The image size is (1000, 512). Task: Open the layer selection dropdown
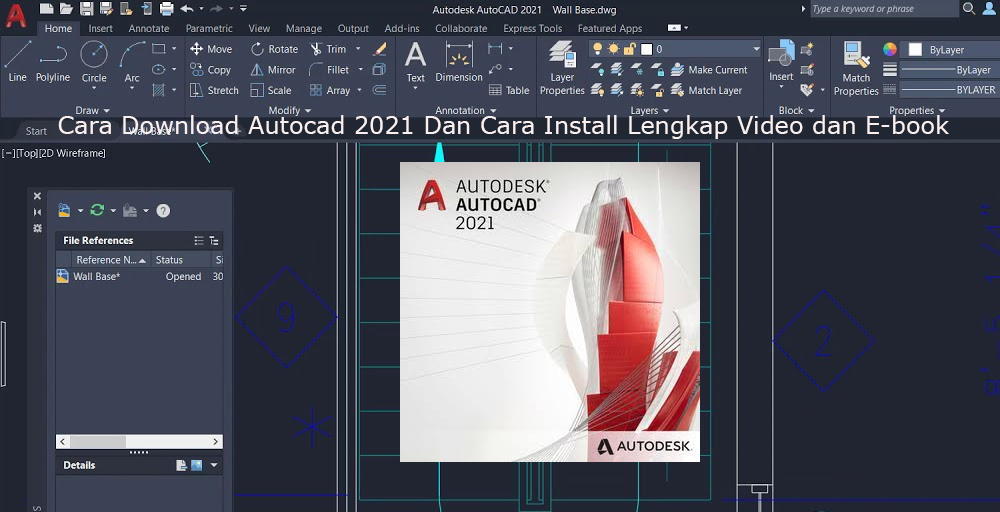pos(756,48)
